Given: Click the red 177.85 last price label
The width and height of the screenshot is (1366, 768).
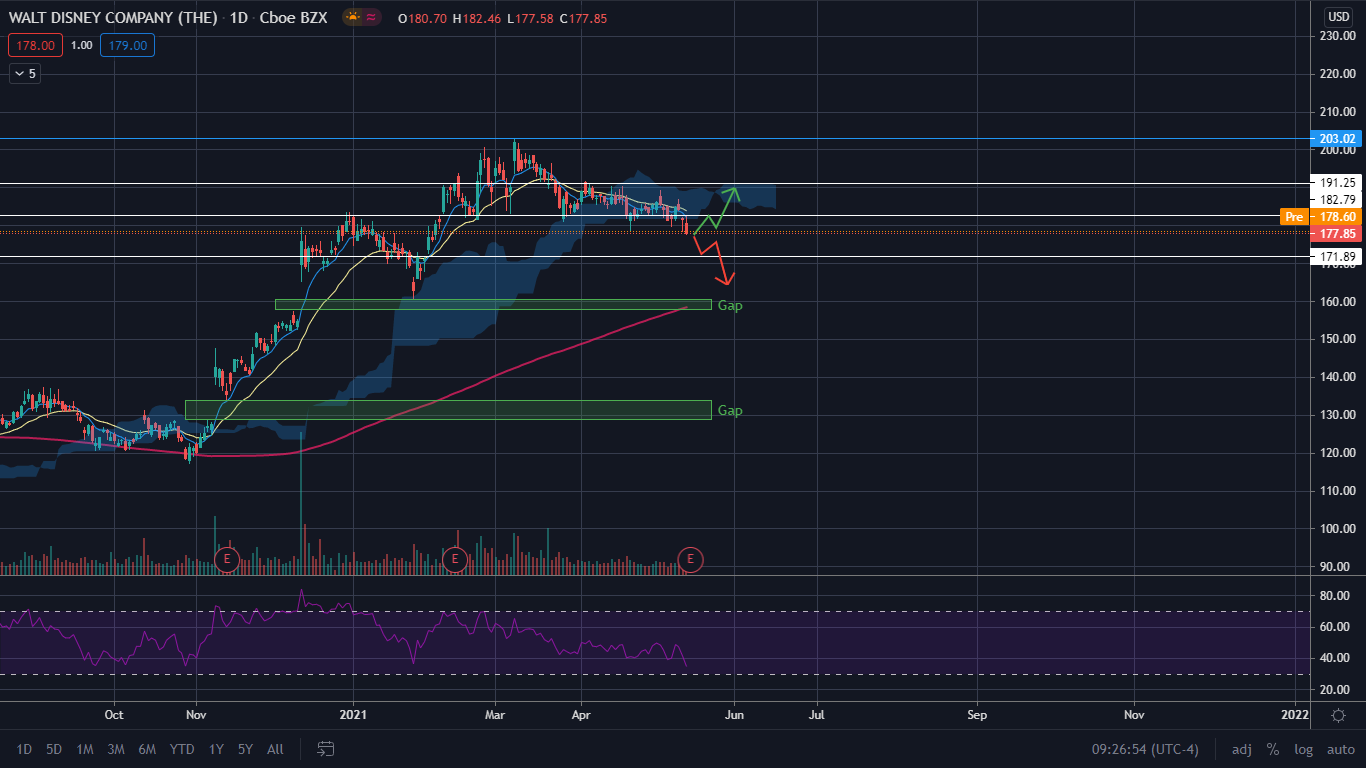Looking at the screenshot, I should (x=1337, y=233).
